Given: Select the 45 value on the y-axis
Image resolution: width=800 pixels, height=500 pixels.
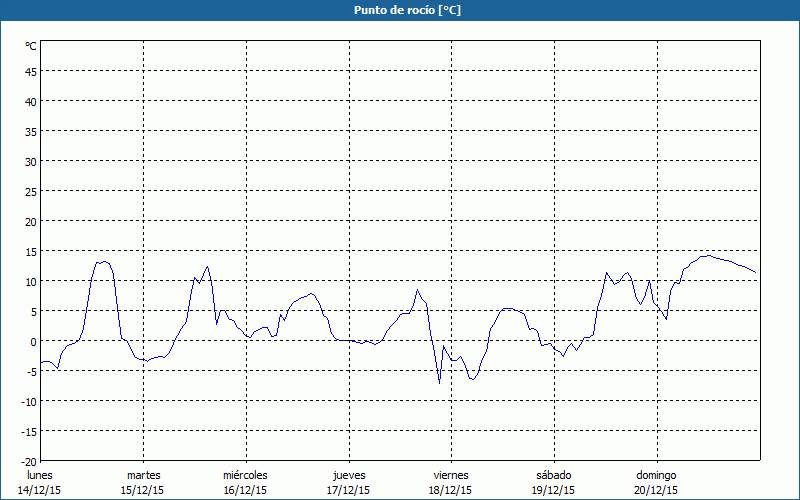Looking at the screenshot, I should (31, 71).
